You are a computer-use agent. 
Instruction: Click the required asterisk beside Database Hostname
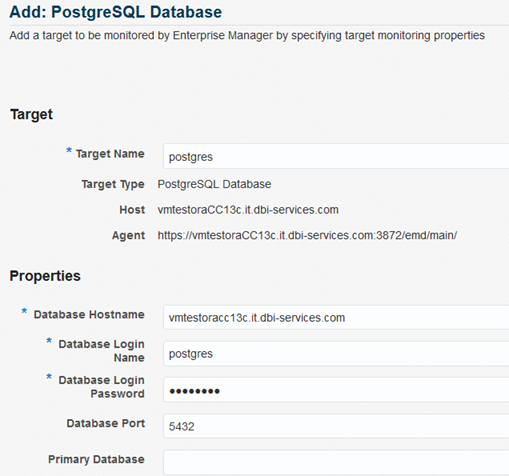[24, 311]
